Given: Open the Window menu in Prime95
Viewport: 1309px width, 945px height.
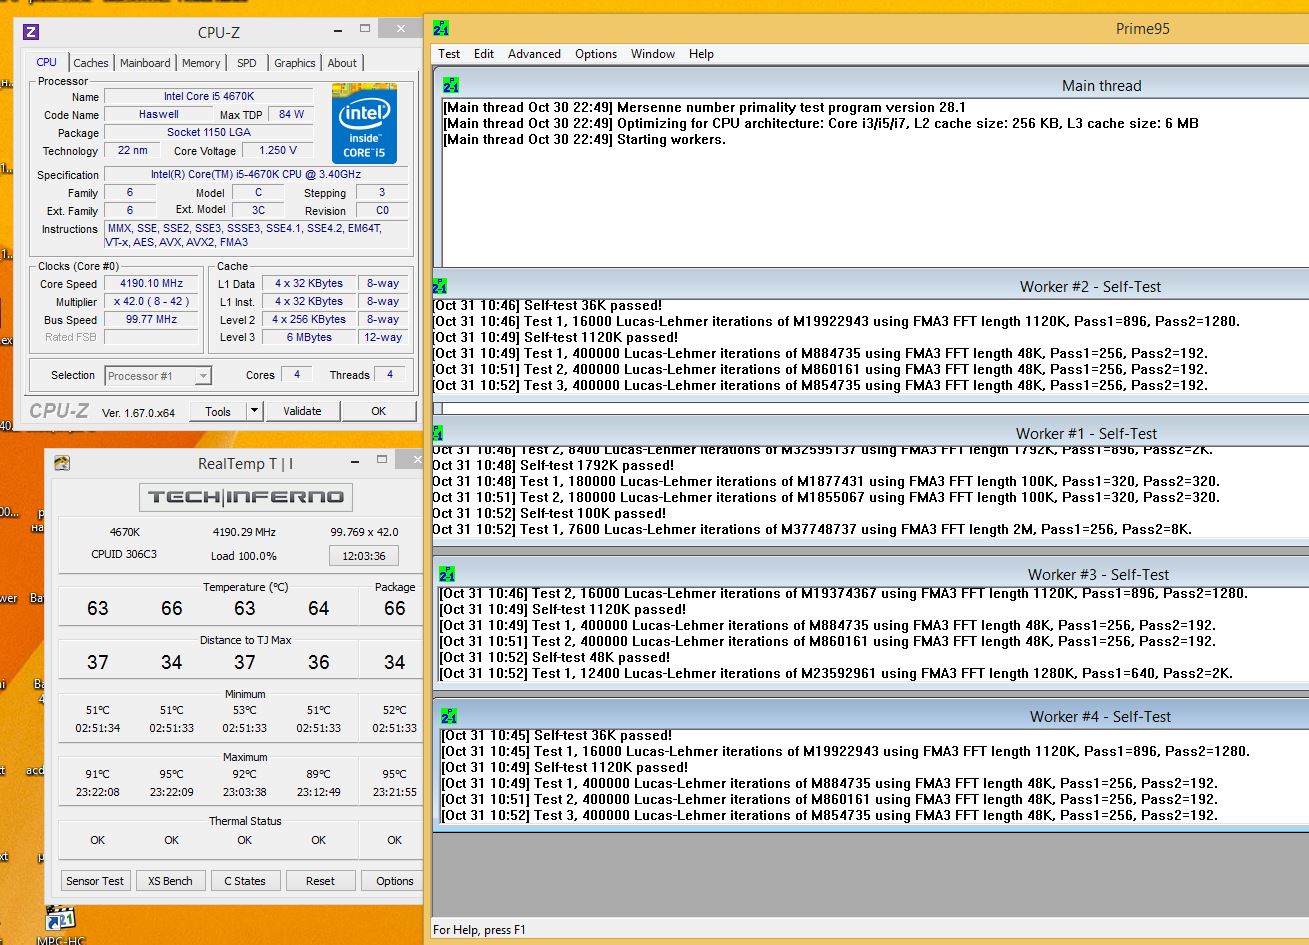Looking at the screenshot, I should 653,54.
